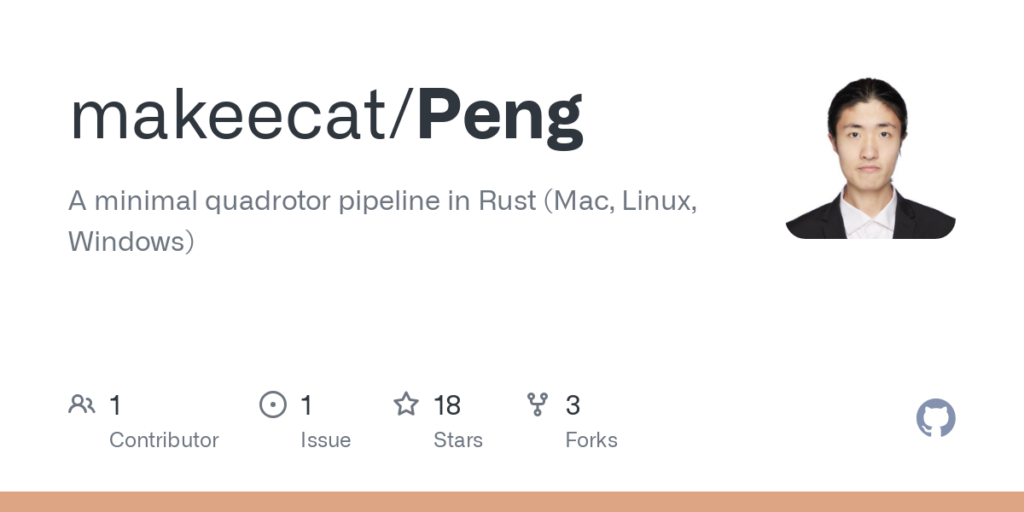
Task: Click the profile photo avatar
Action: (x=870, y=158)
